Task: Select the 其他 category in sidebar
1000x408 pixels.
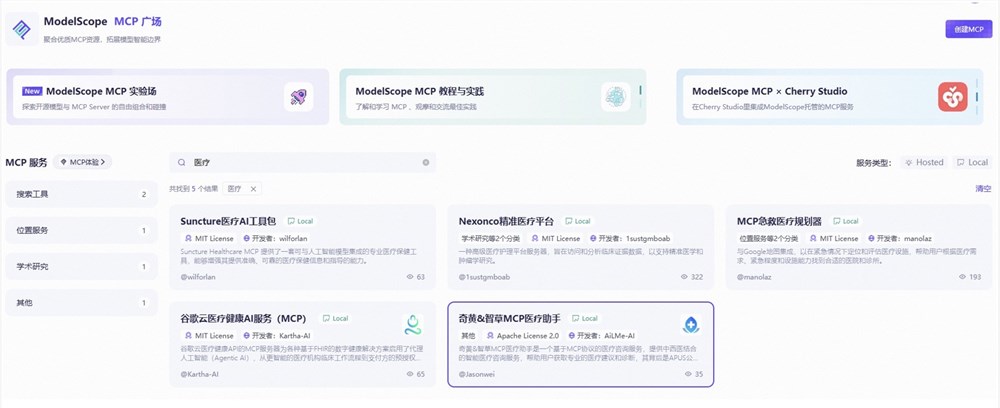Action: pos(81,303)
